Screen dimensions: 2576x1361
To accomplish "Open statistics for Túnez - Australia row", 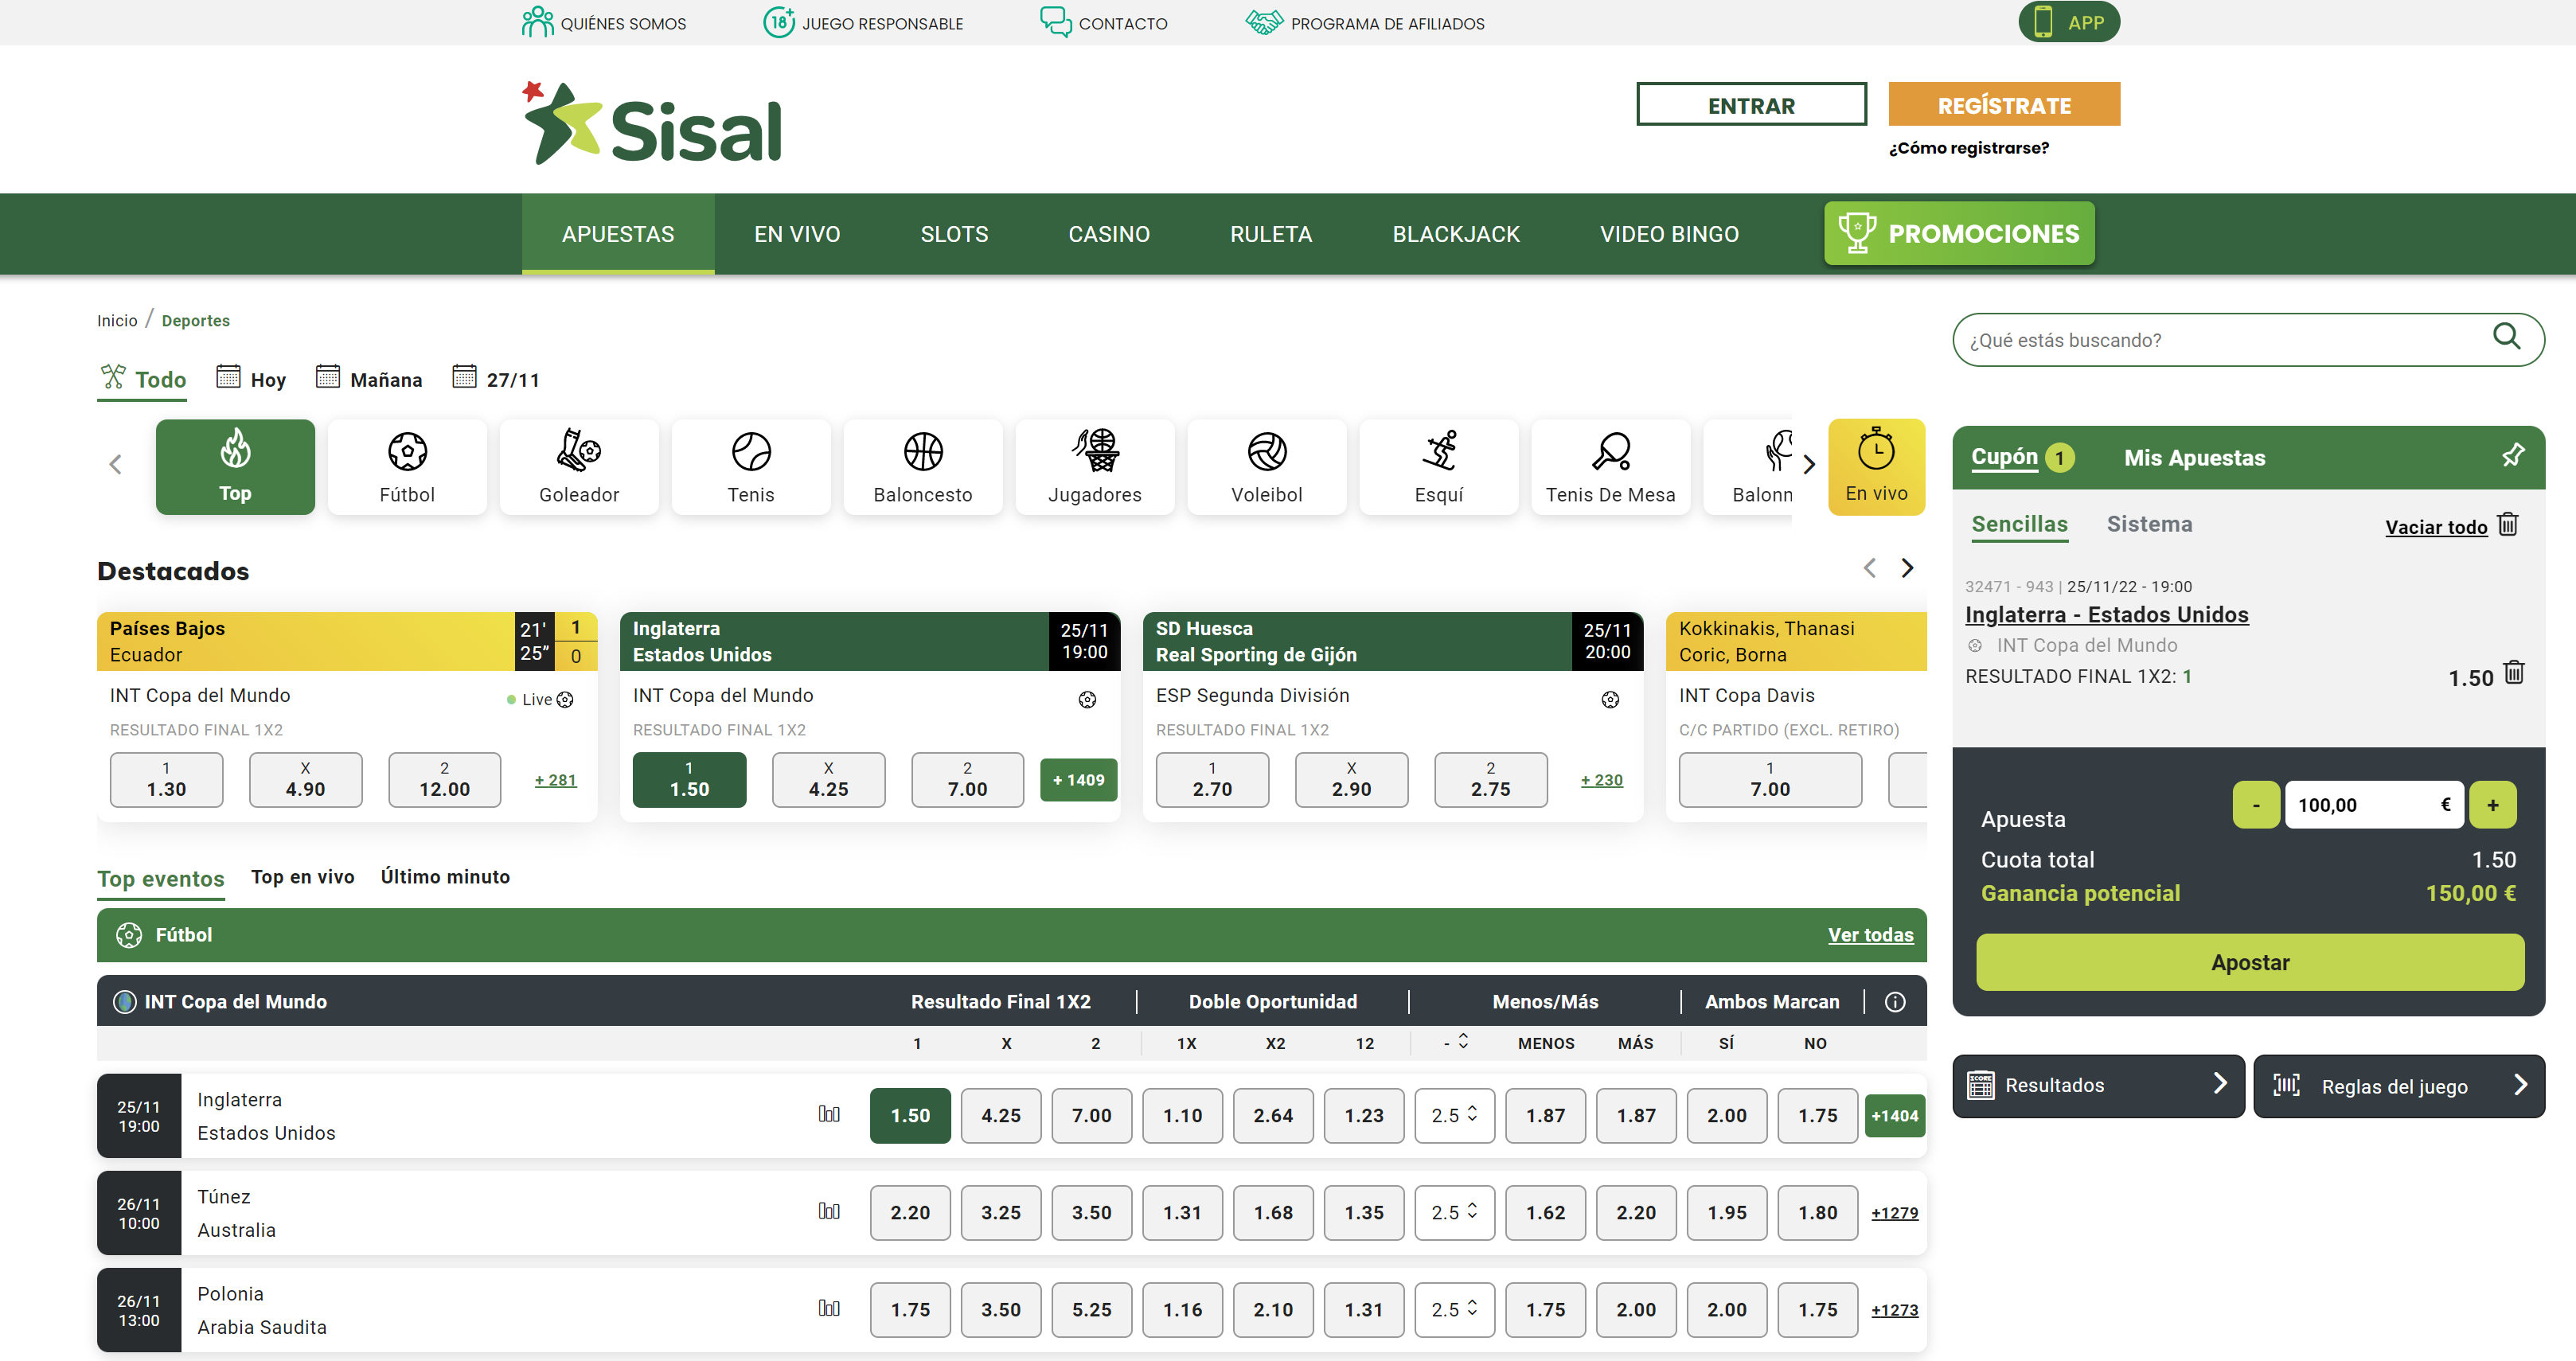I will point(829,1211).
